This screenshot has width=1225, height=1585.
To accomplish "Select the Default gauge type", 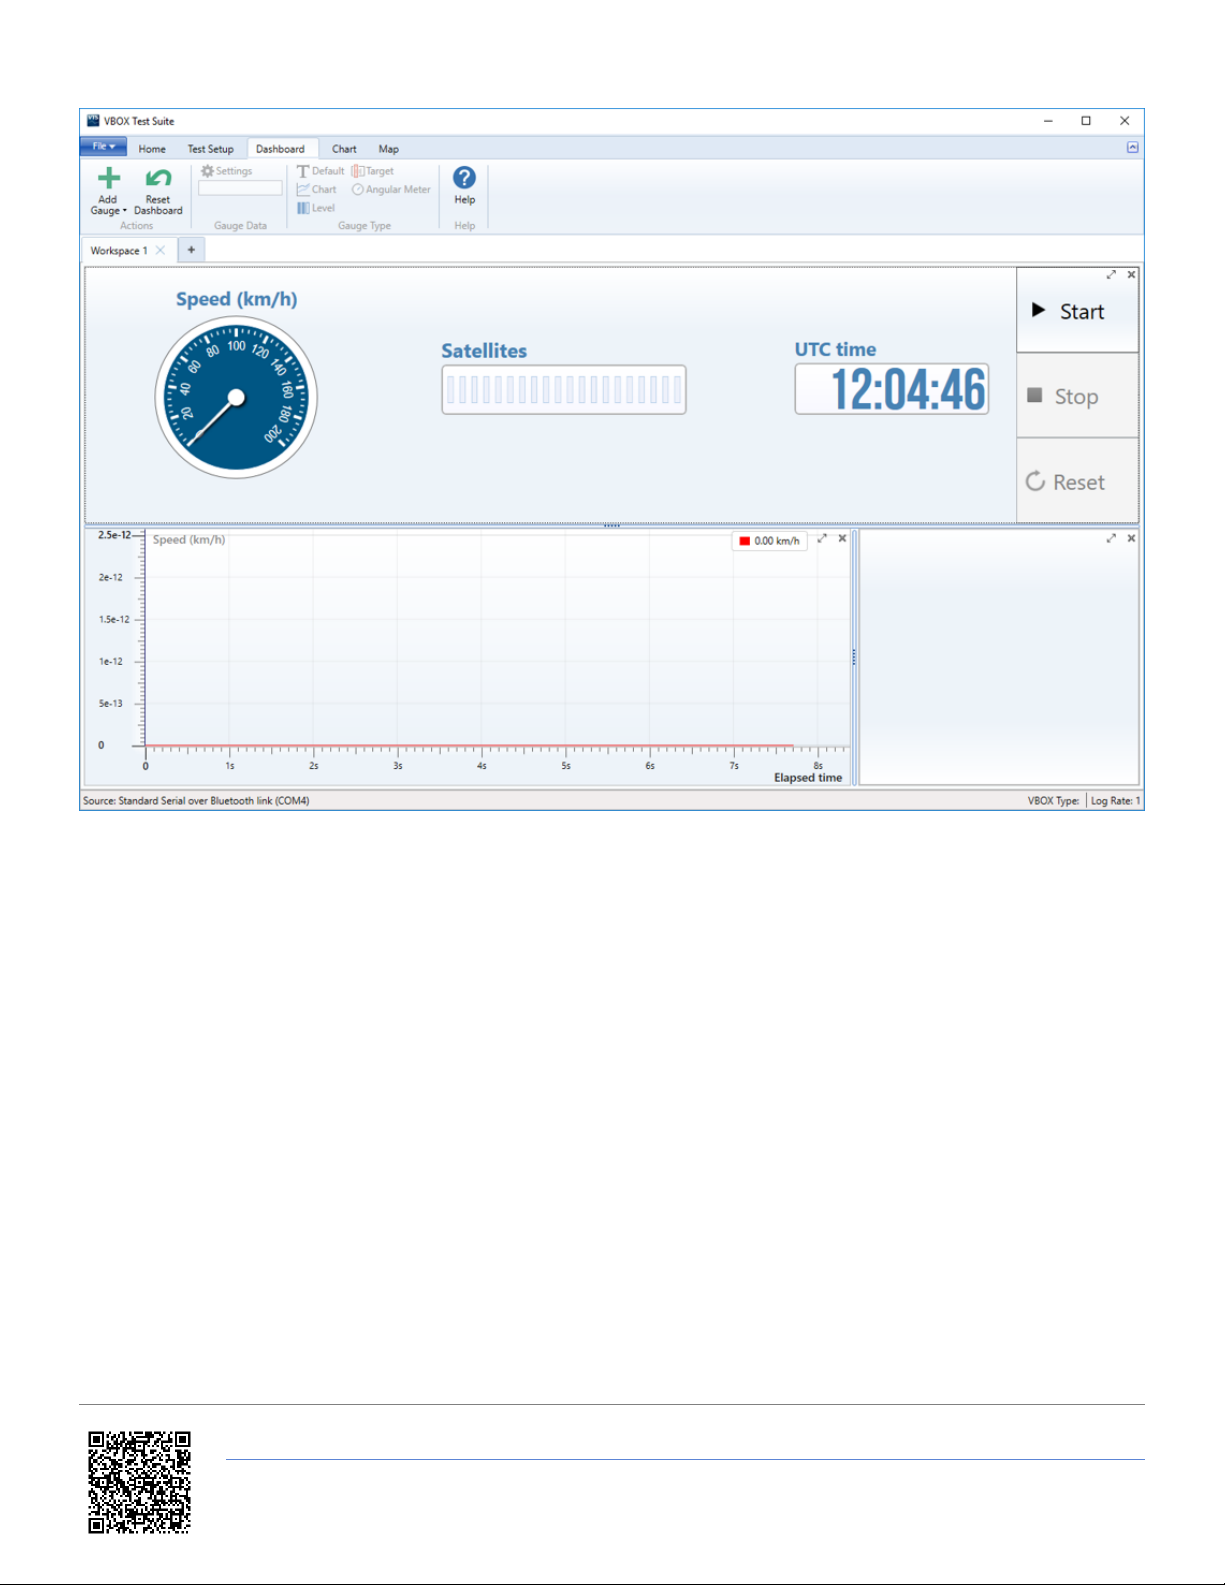I will pos(320,171).
